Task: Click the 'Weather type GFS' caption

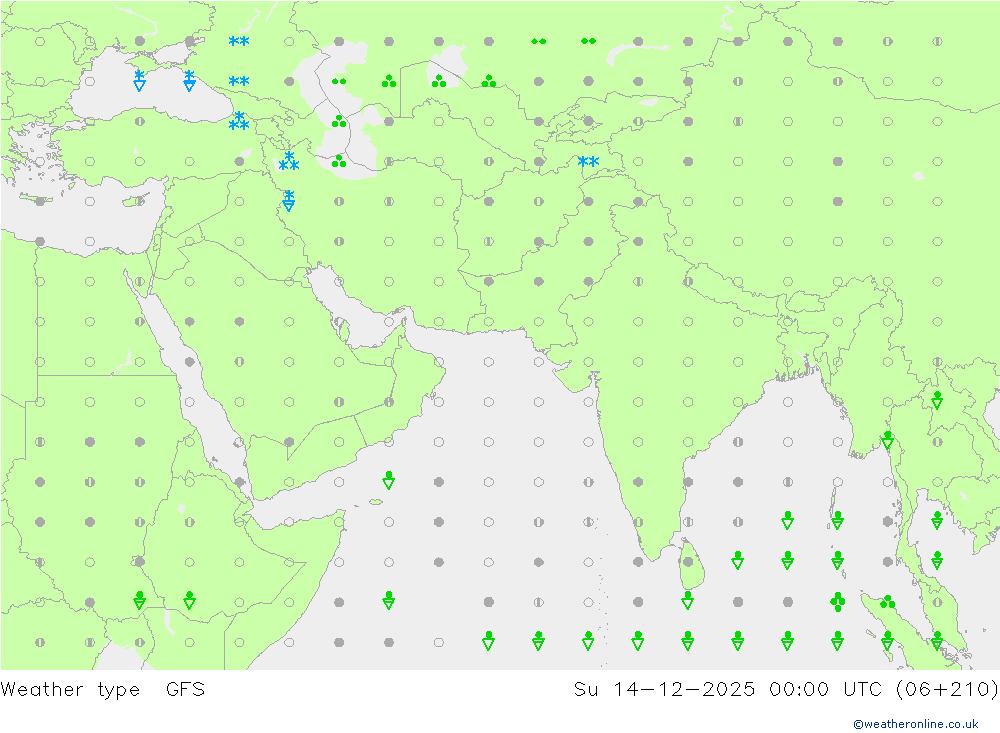Action: point(103,690)
